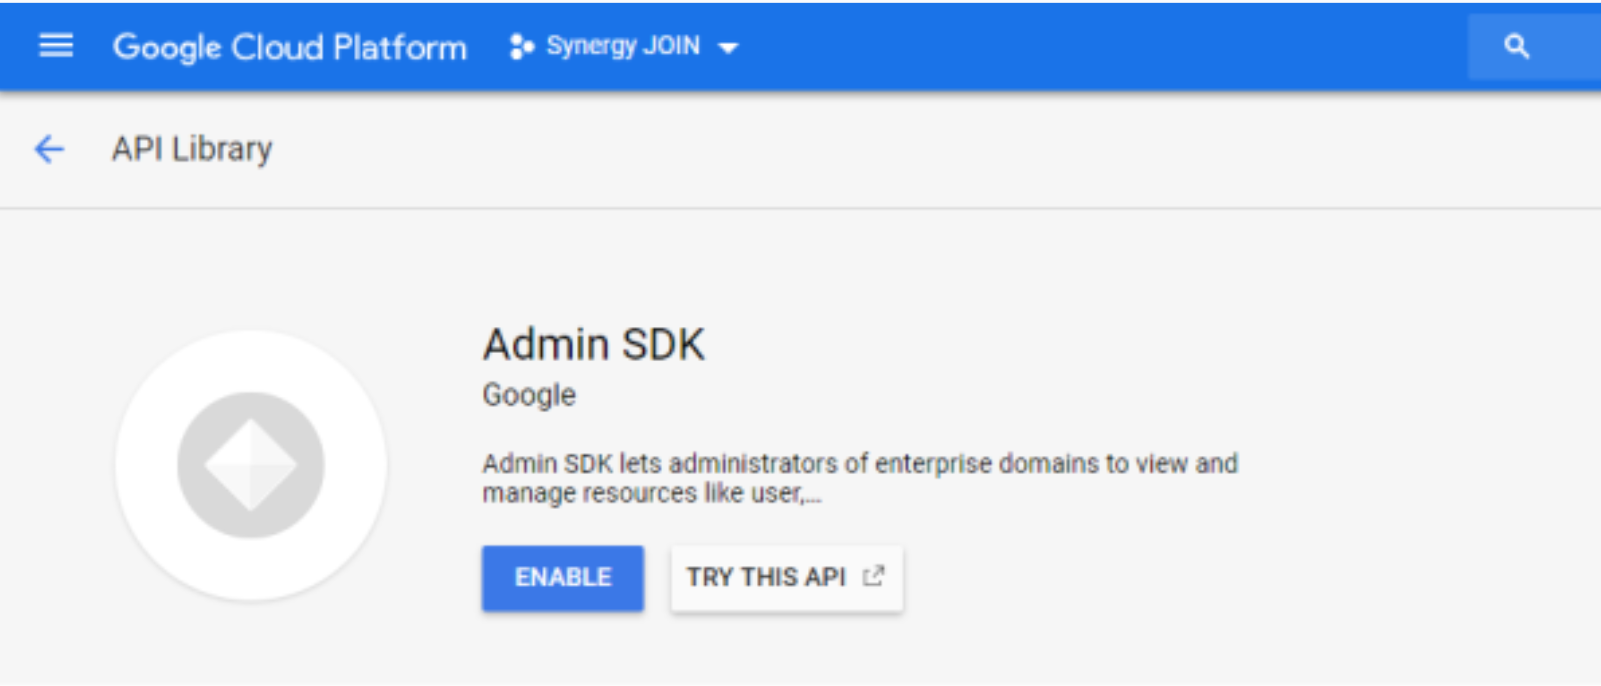Click the Admin SDK title text

(594, 345)
